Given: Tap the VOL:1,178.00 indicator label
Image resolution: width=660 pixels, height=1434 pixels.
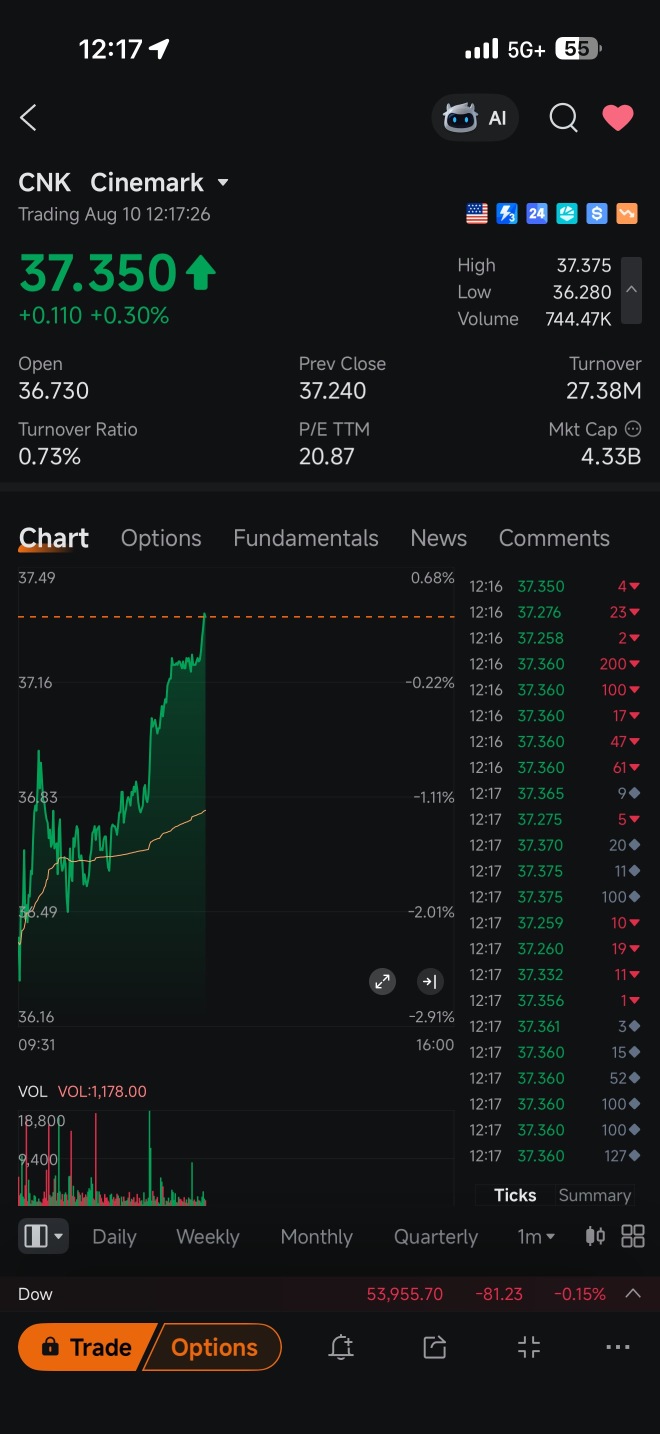Looking at the screenshot, I should 102,1091.
